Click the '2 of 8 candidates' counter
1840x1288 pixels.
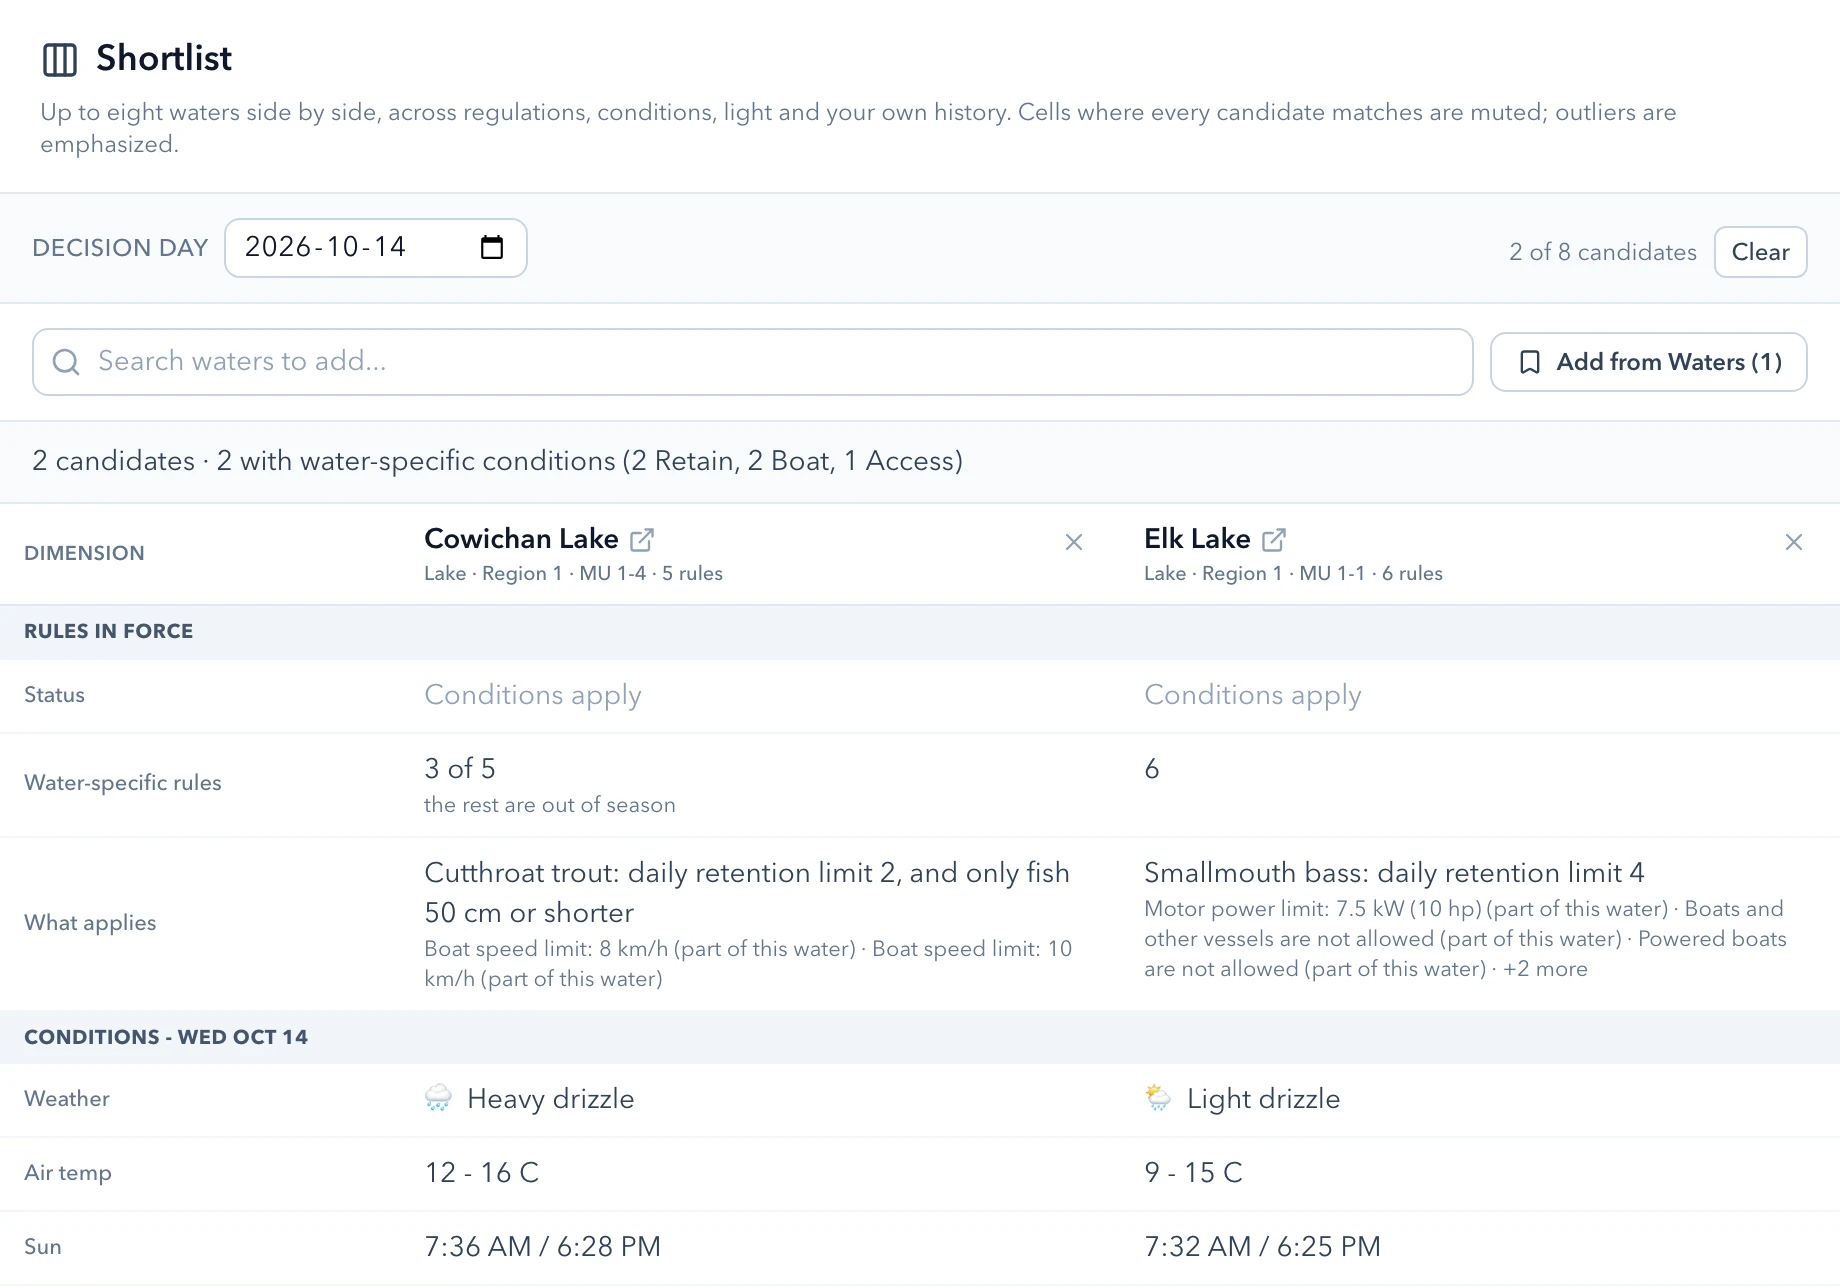(x=1603, y=252)
